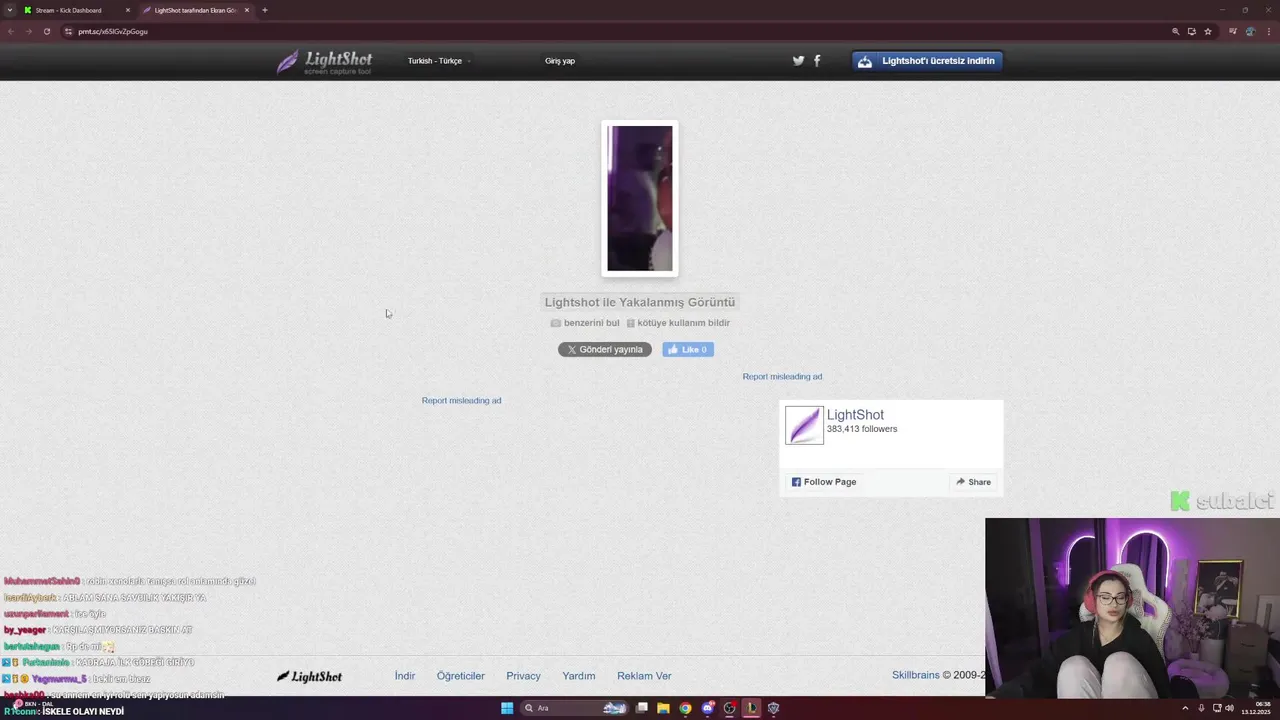This screenshot has height=720, width=1280.
Task: Open the browser profile avatar
Action: tap(1250, 31)
